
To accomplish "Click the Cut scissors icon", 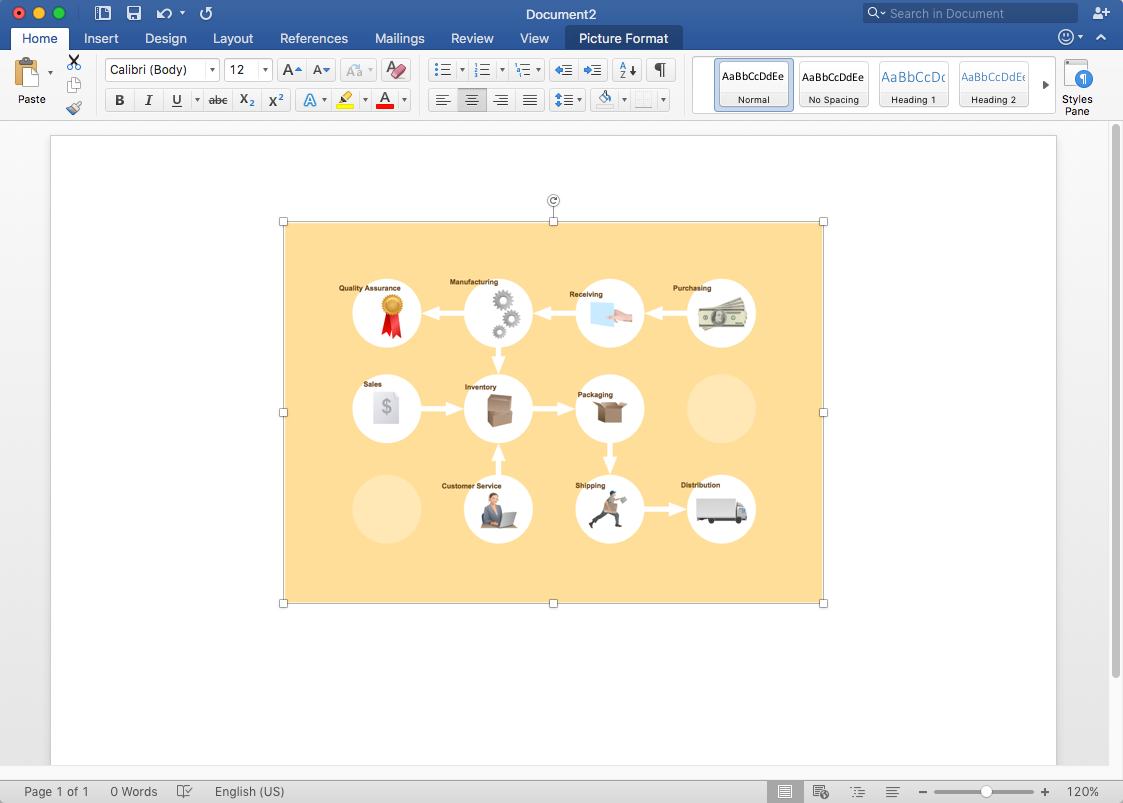I will point(74,62).
